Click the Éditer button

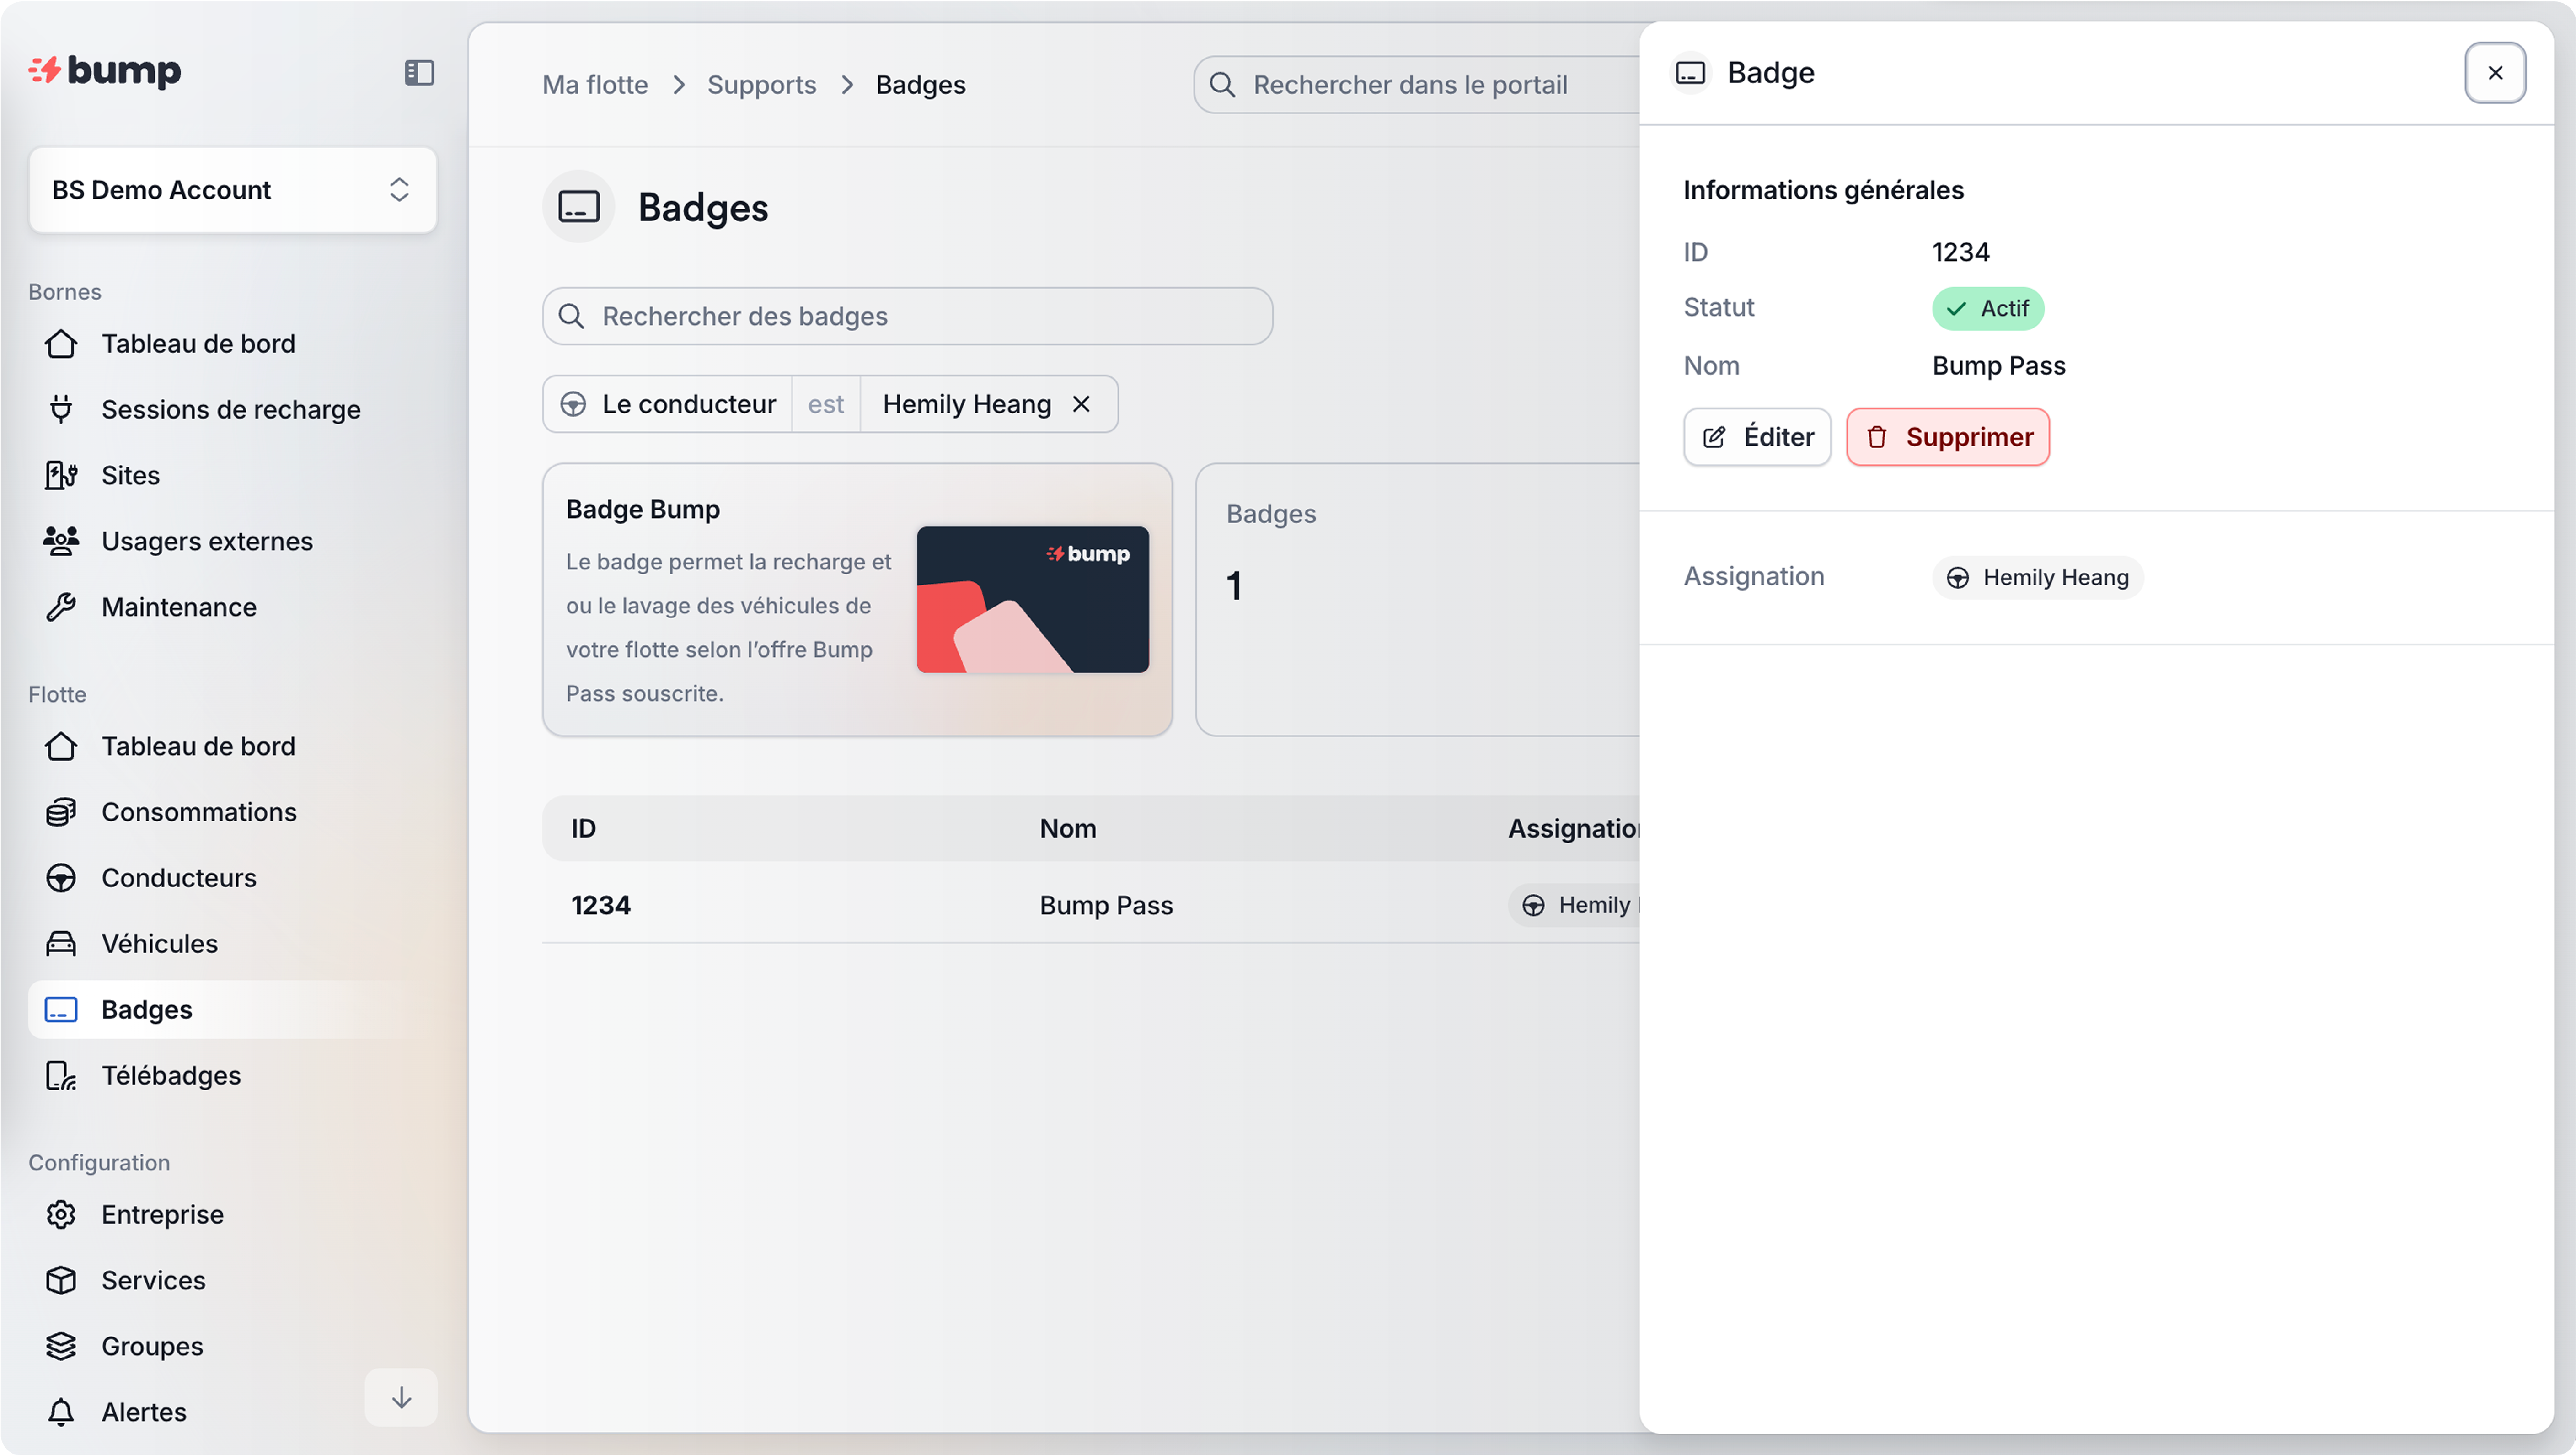pos(1757,437)
